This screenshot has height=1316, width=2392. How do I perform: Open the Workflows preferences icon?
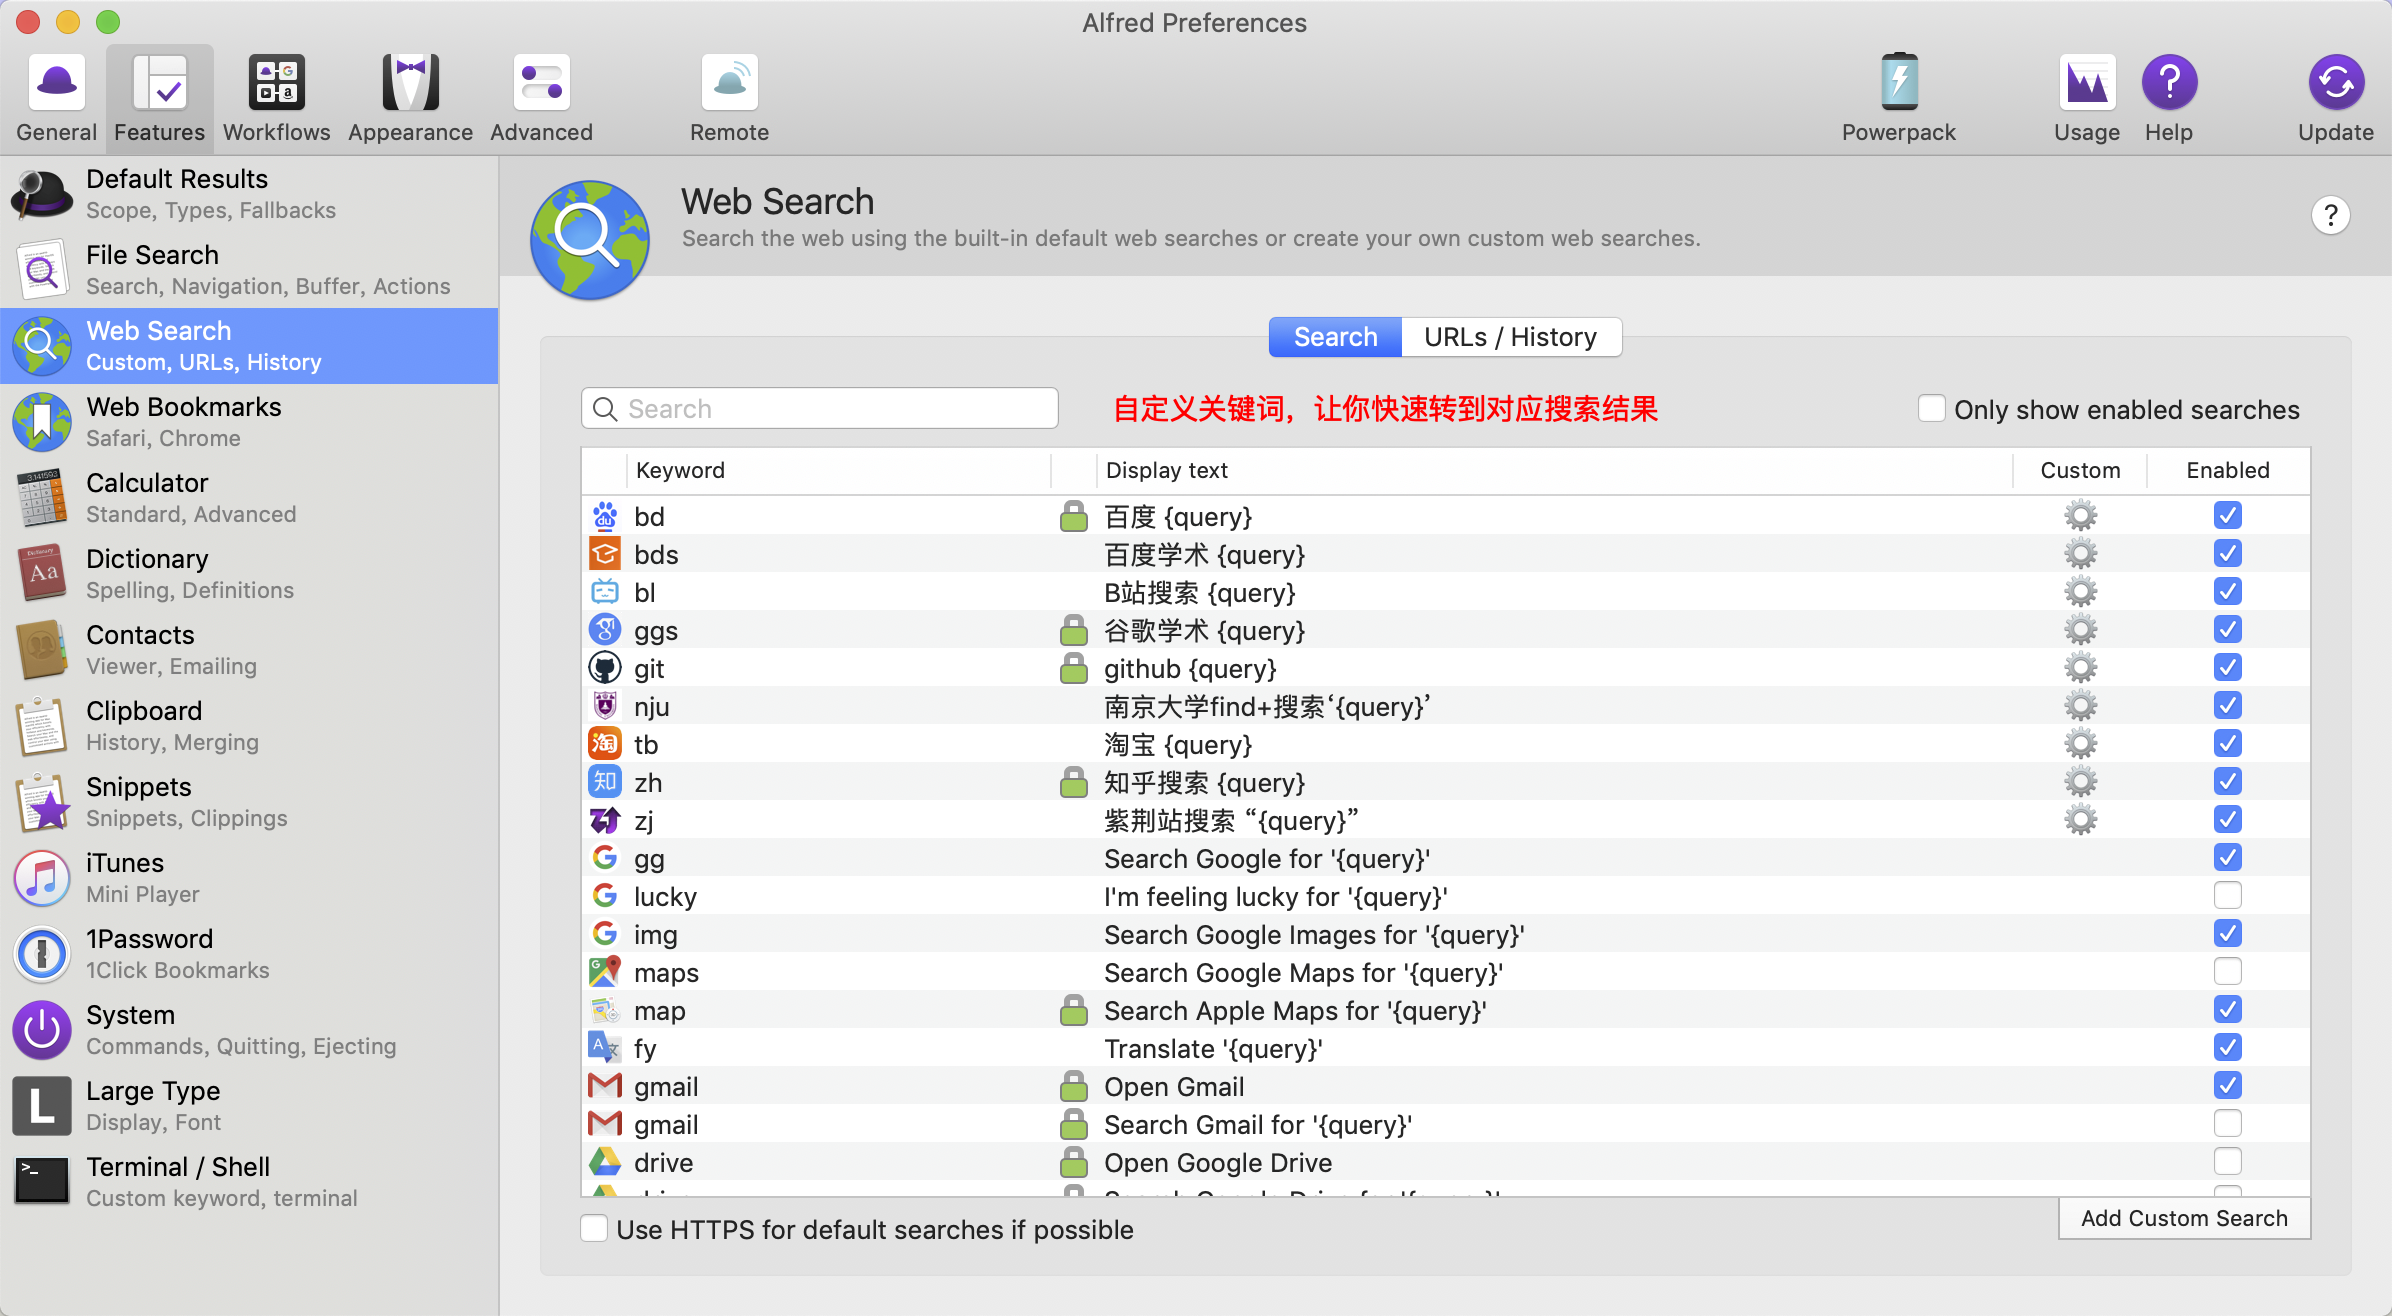276,83
